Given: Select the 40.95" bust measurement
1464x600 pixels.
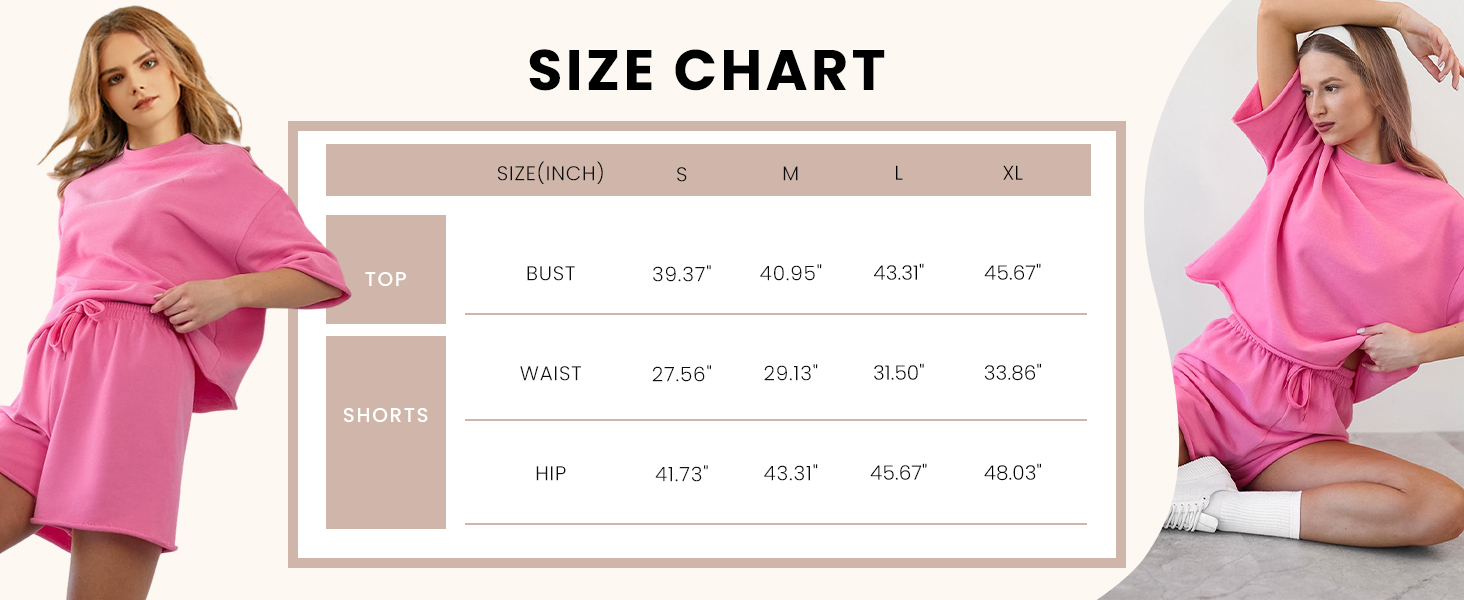Looking at the screenshot, I should click(790, 273).
